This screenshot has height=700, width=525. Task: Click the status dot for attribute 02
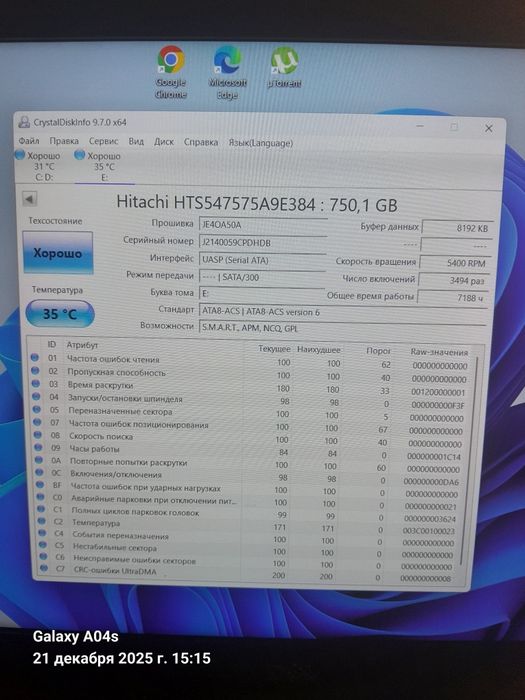click(x=35, y=371)
